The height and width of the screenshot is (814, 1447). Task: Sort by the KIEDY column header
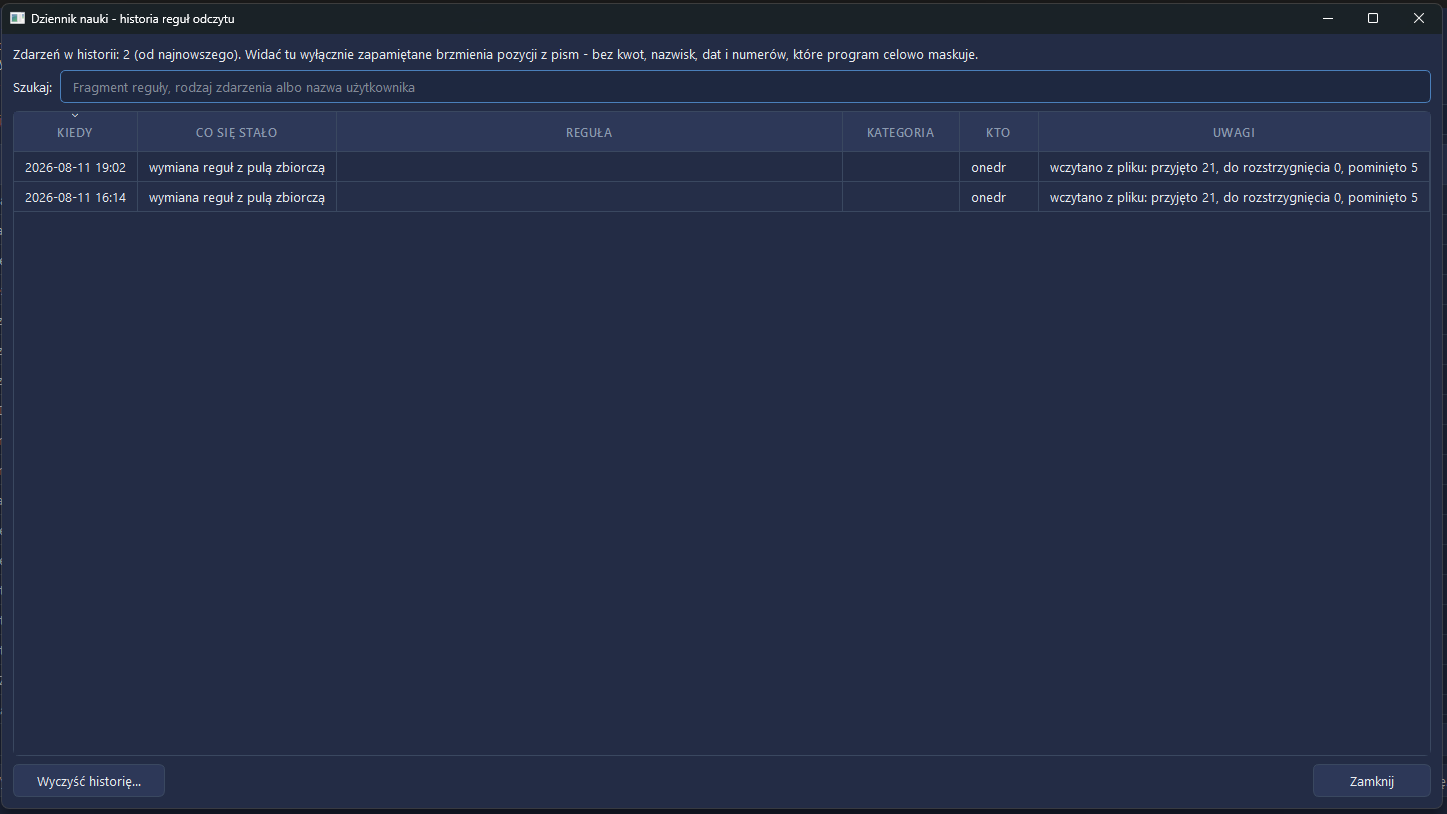click(x=75, y=132)
